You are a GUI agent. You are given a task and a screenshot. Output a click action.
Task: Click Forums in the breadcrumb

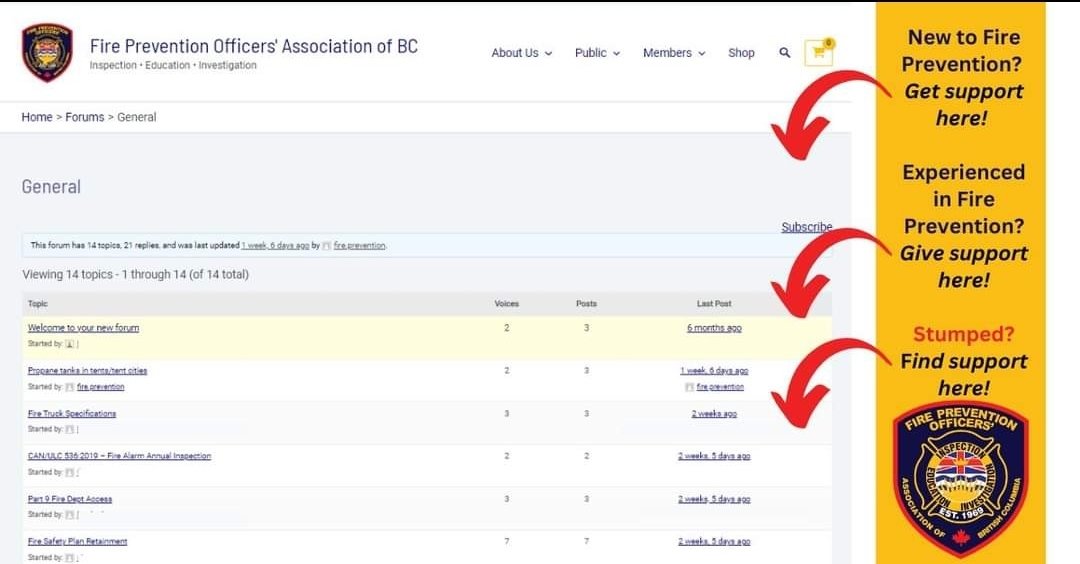point(85,117)
